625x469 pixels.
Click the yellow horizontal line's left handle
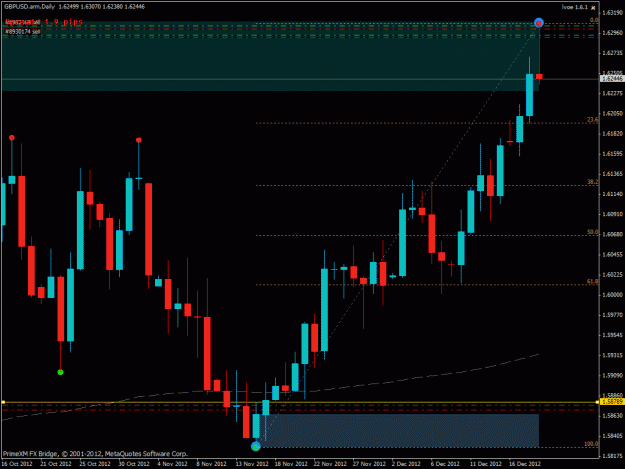(x=3, y=402)
